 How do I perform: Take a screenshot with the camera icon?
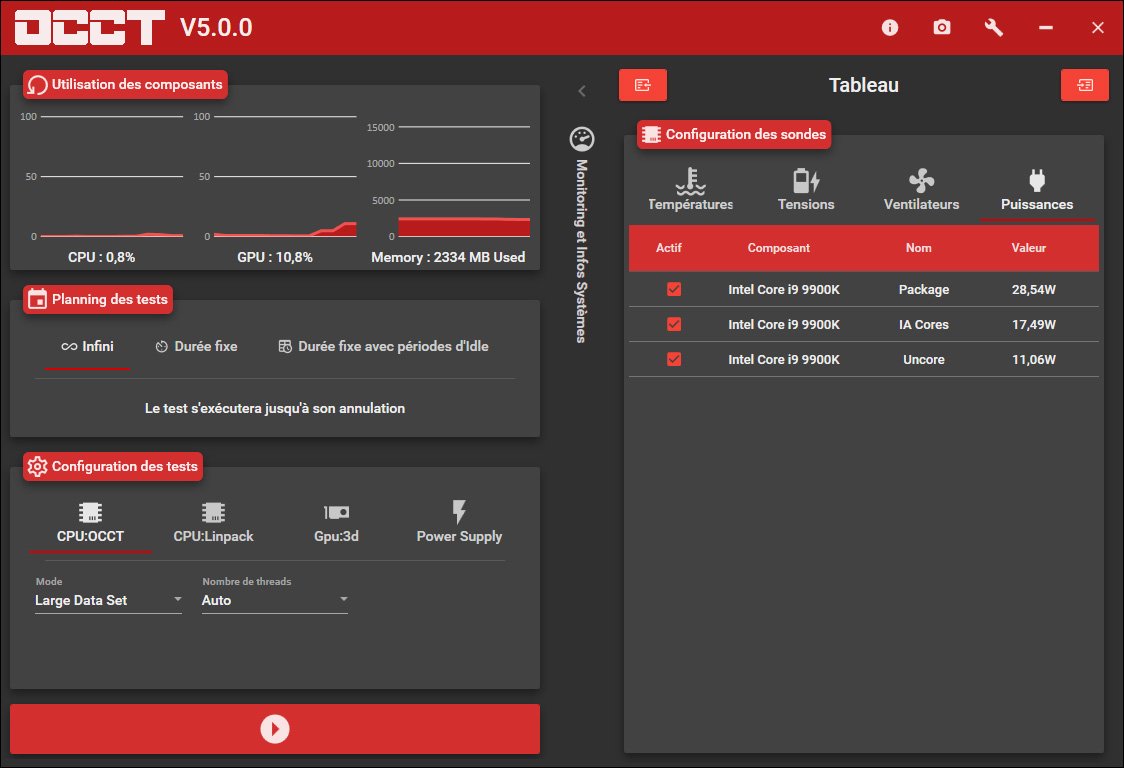(x=942, y=28)
